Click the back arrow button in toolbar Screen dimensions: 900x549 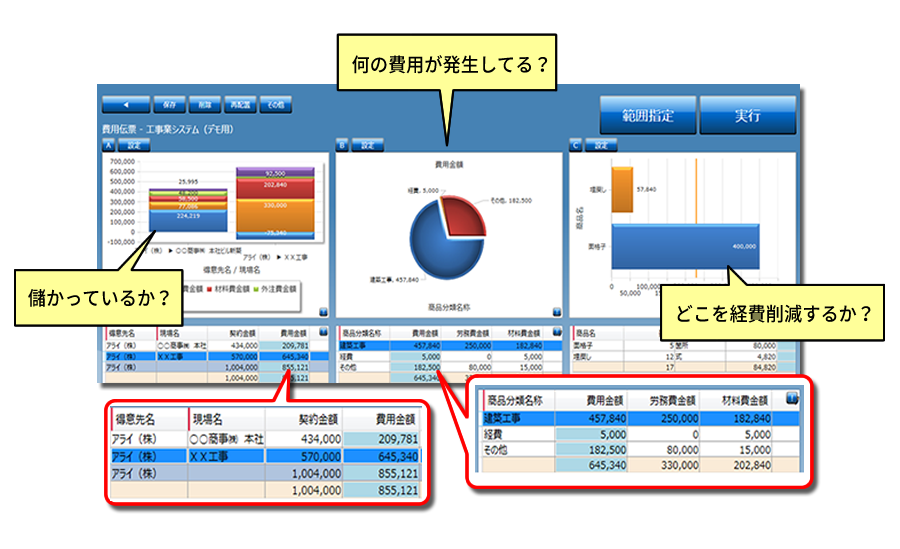(125, 104)
